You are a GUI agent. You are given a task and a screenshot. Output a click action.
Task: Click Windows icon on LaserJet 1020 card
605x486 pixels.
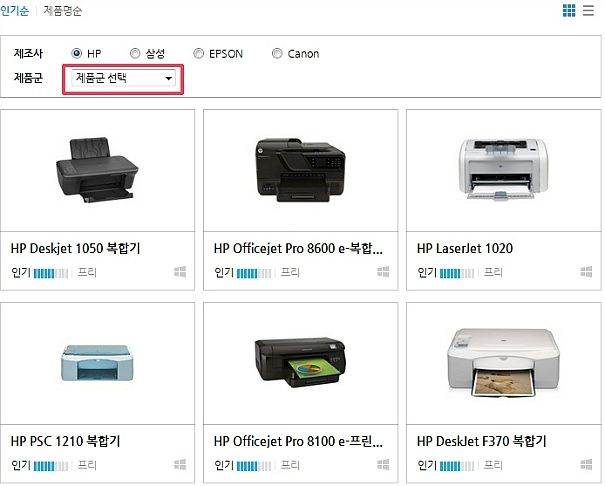586,272
